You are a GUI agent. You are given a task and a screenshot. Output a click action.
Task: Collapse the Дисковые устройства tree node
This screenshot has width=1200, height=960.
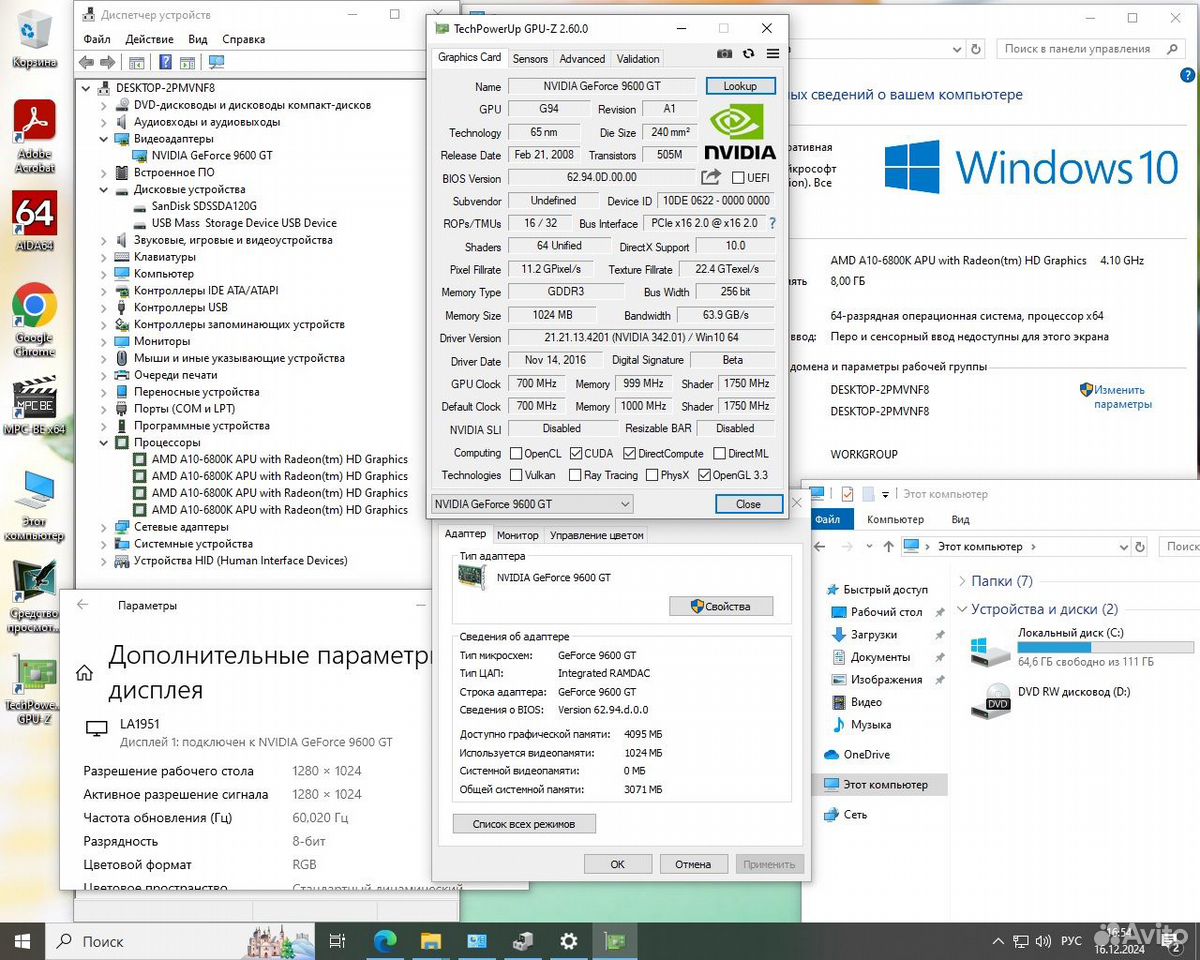[x=103, y=189]
